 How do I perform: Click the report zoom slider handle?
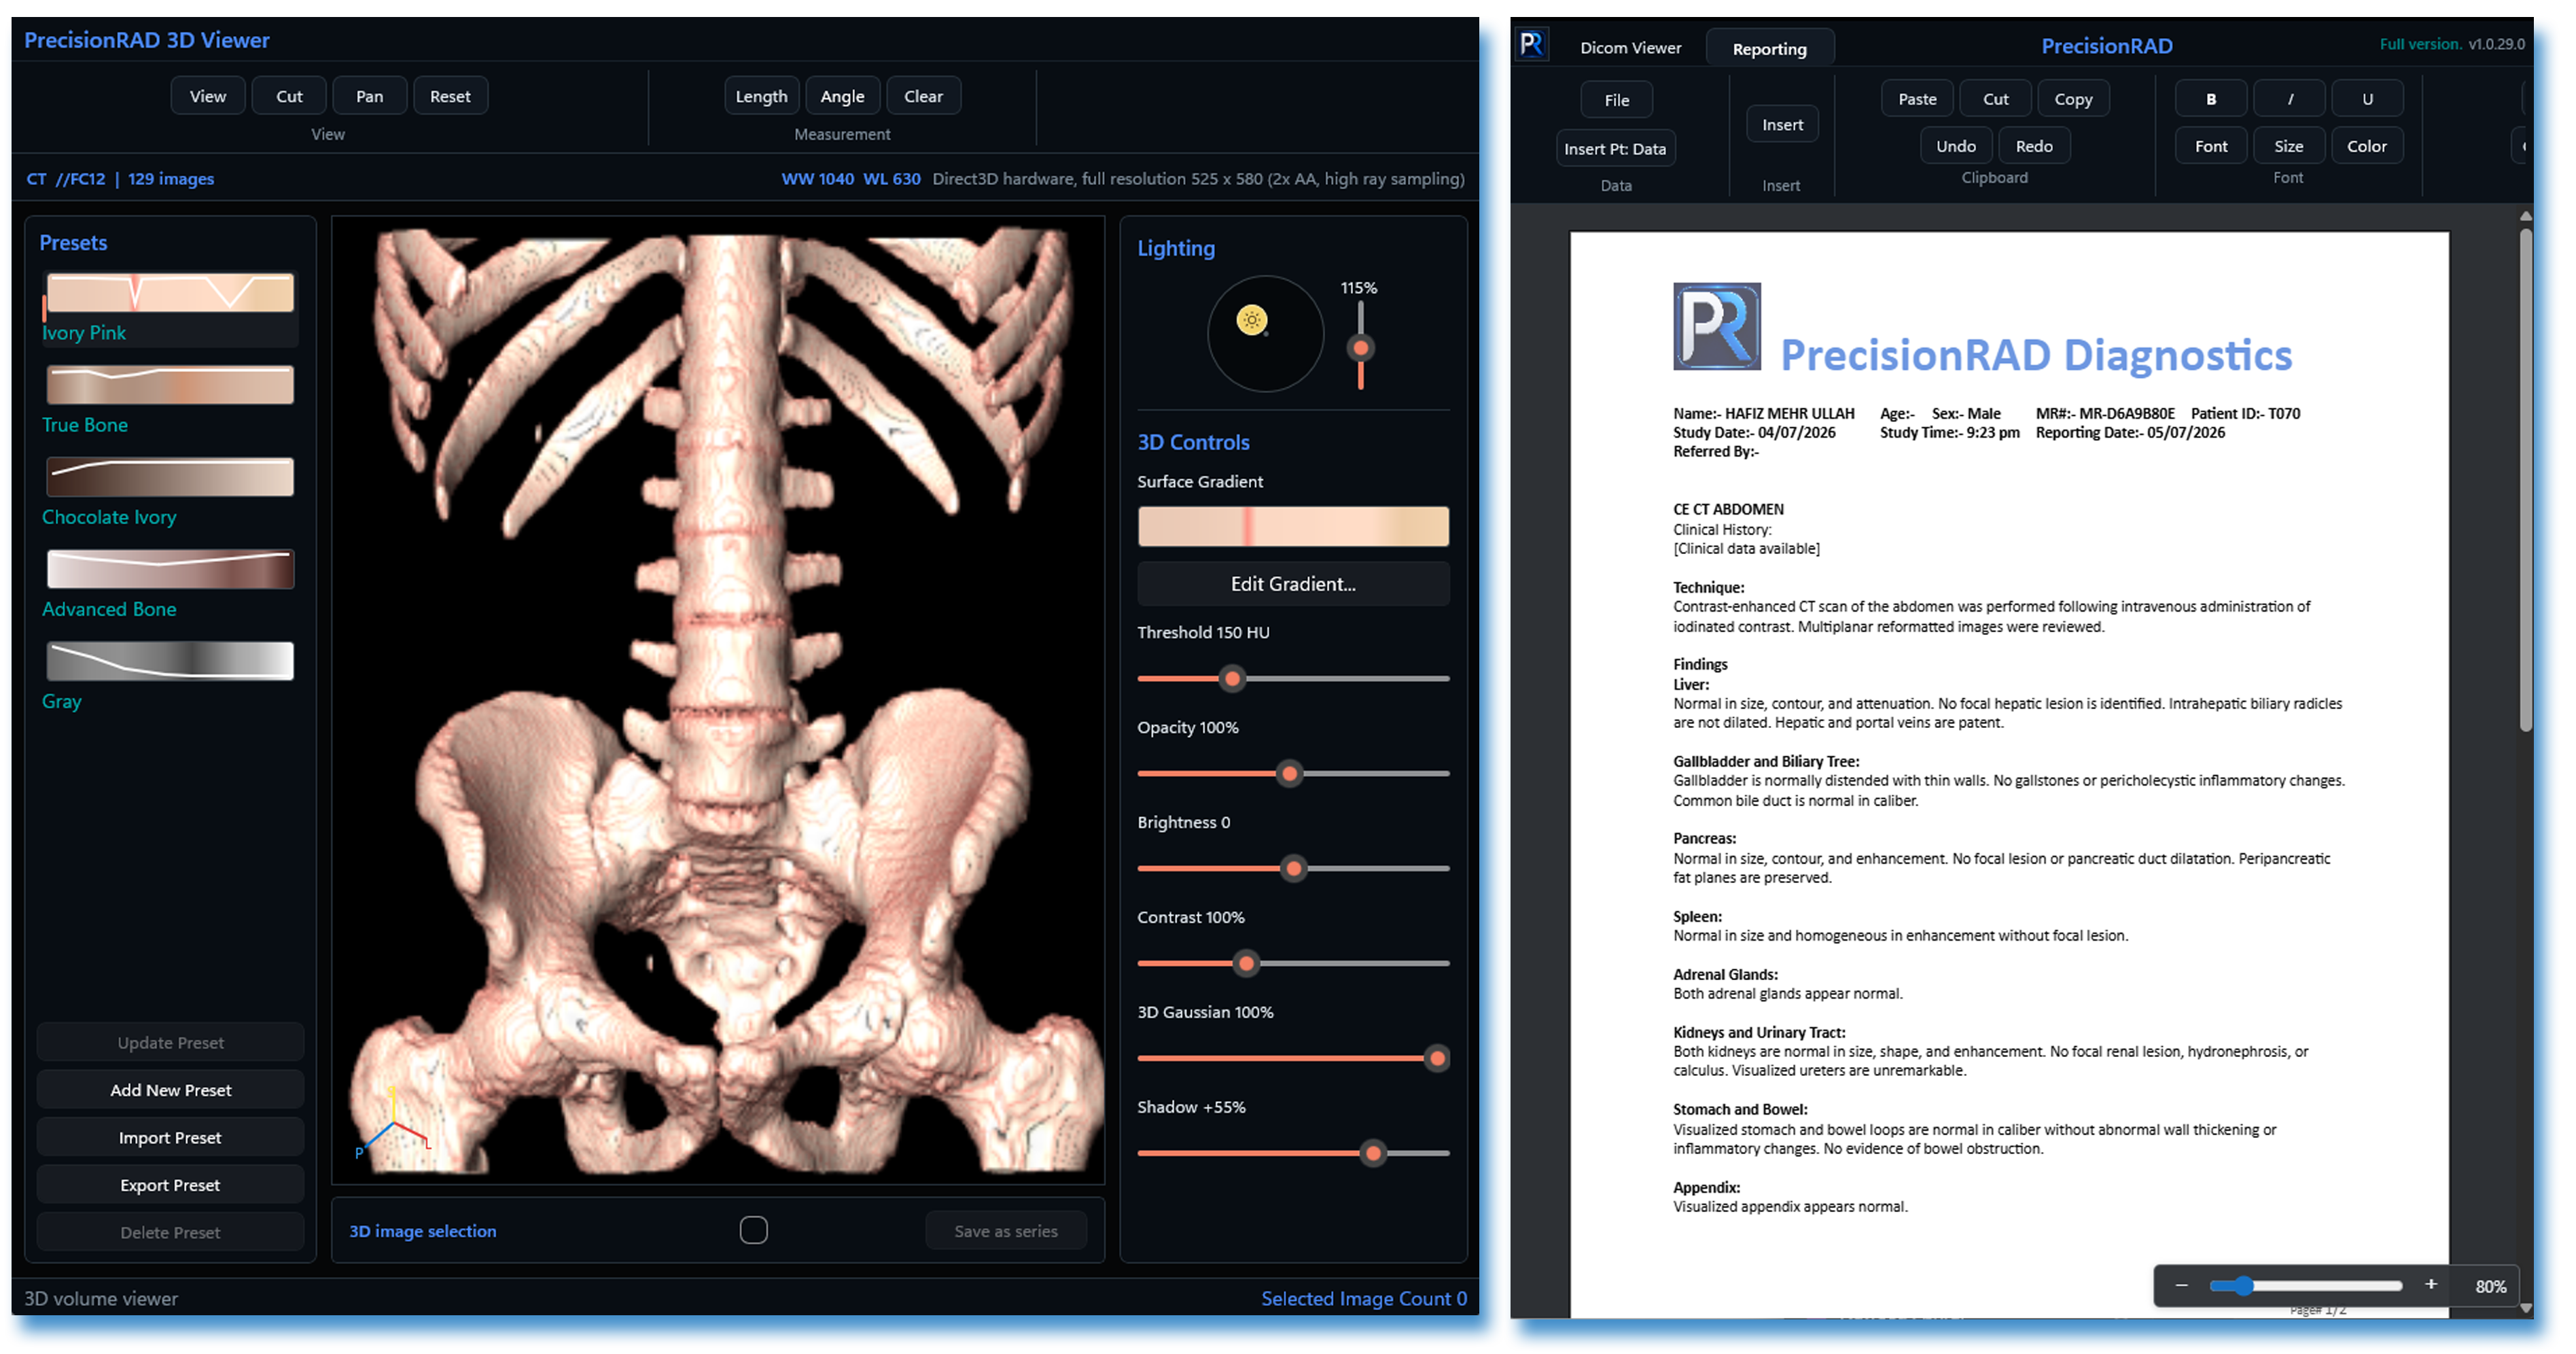2244,1286
